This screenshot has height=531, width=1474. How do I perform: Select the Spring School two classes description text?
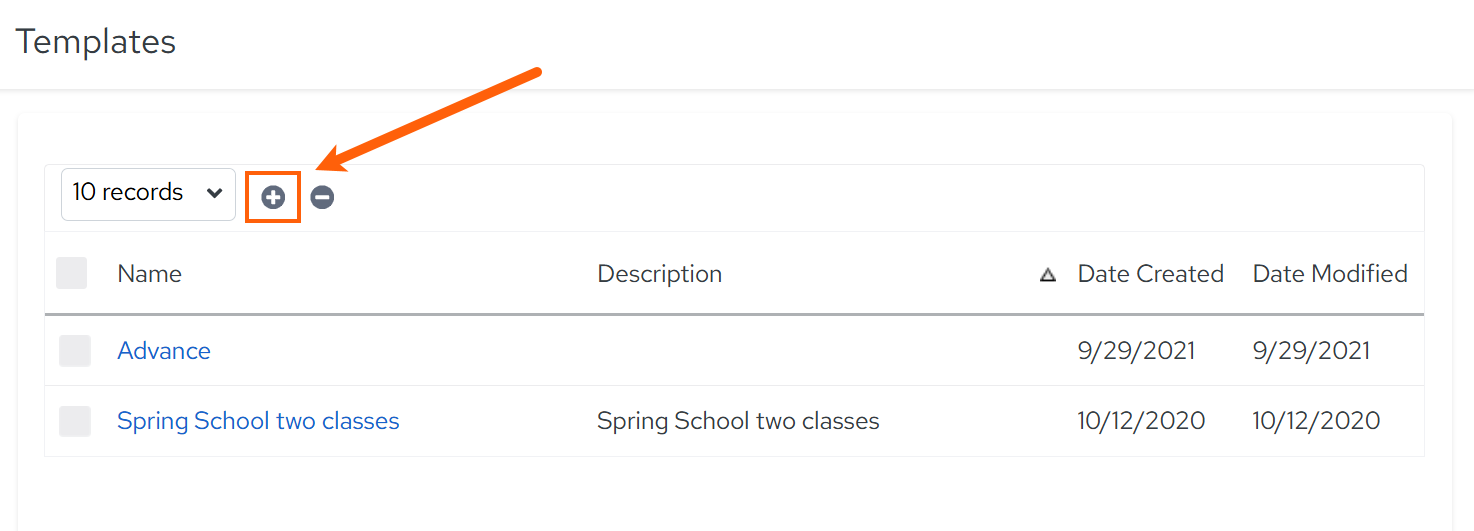click(x=738, y=421)
